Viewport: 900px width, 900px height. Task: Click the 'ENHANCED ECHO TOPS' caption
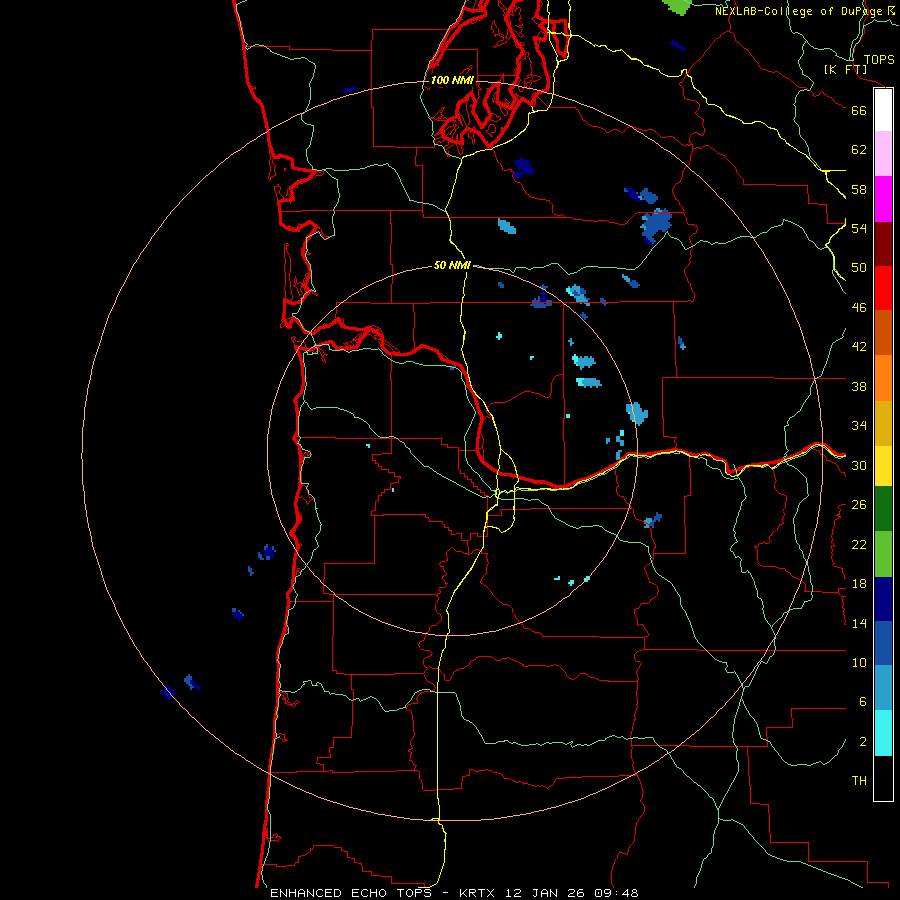coord(350,893)
